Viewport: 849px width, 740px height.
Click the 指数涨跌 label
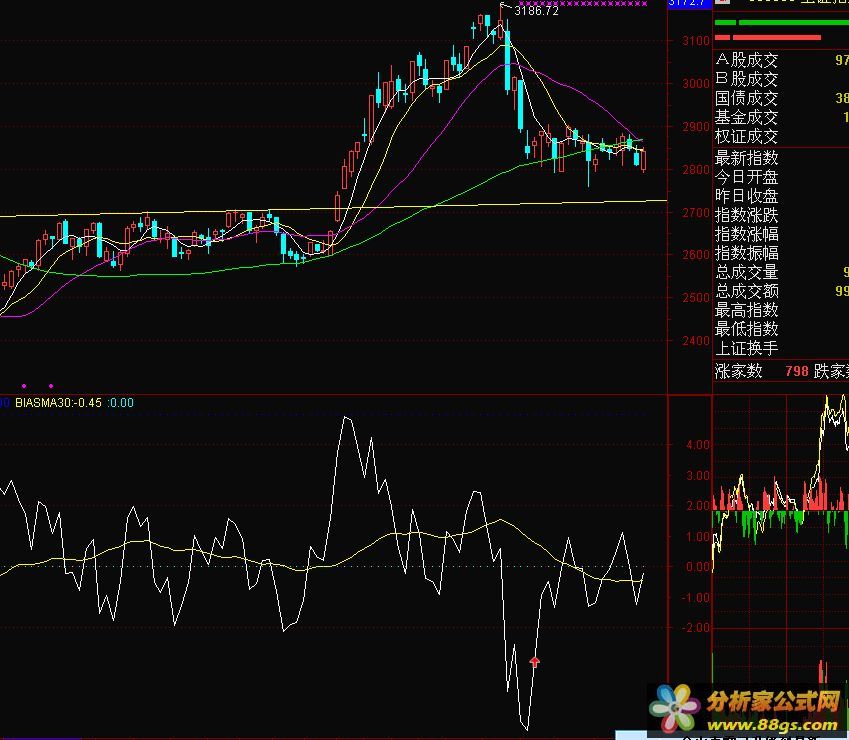click(747, 215)
